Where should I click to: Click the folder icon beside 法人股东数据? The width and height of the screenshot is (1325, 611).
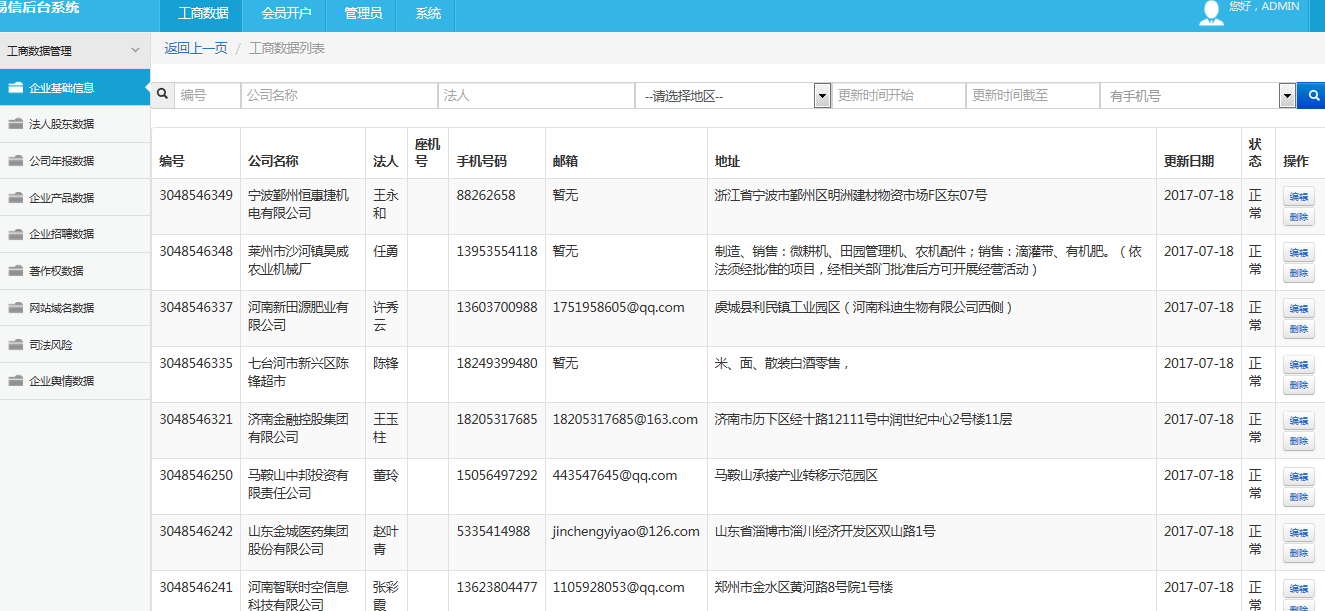[x=15, y=124]
